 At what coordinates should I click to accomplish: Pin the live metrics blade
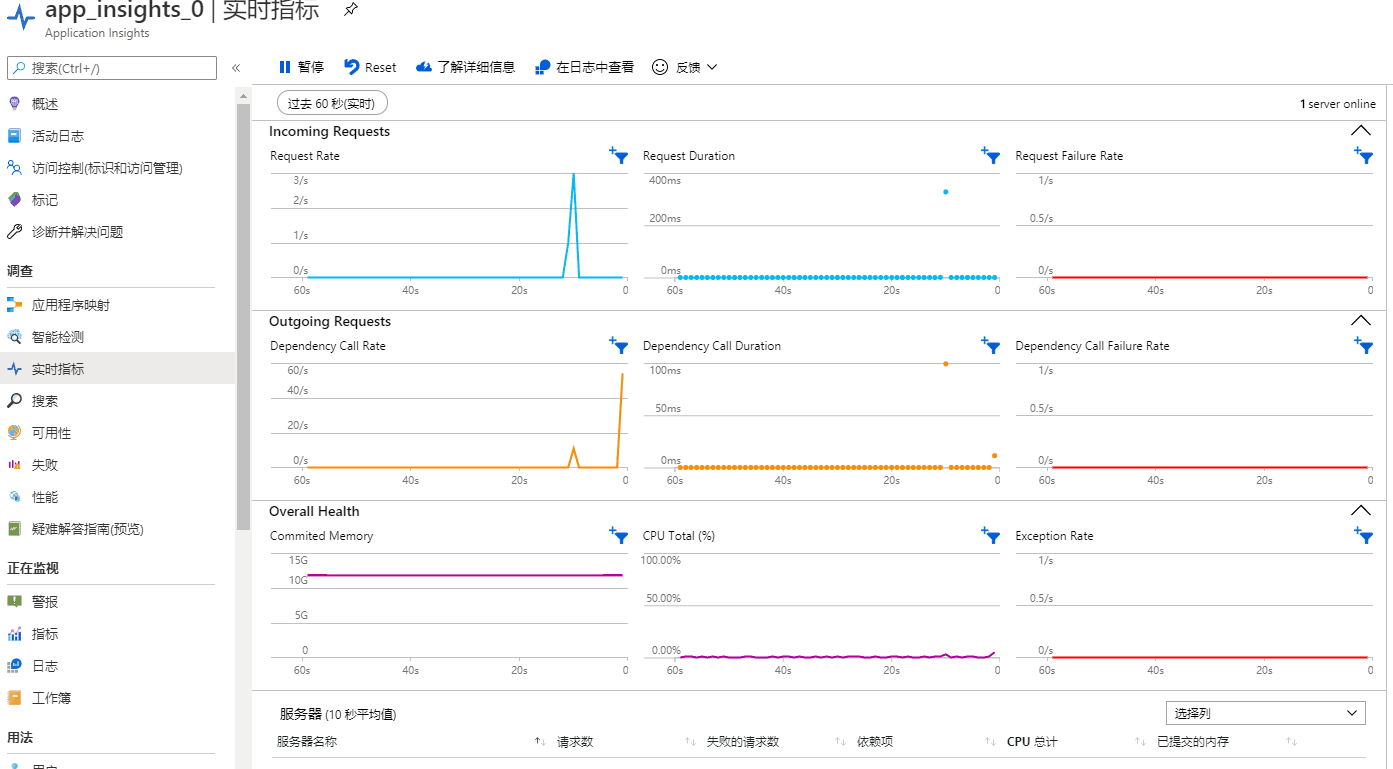pyautogui.click(x=350, y=10)
